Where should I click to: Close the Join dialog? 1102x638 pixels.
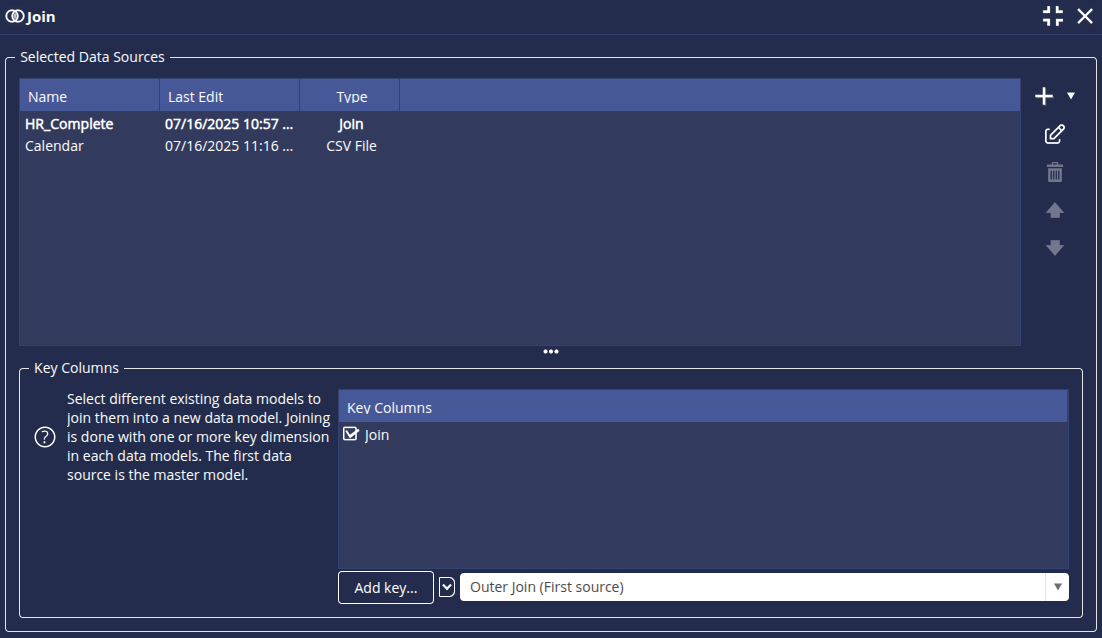pyautogui.click(x=1085, y=16)
